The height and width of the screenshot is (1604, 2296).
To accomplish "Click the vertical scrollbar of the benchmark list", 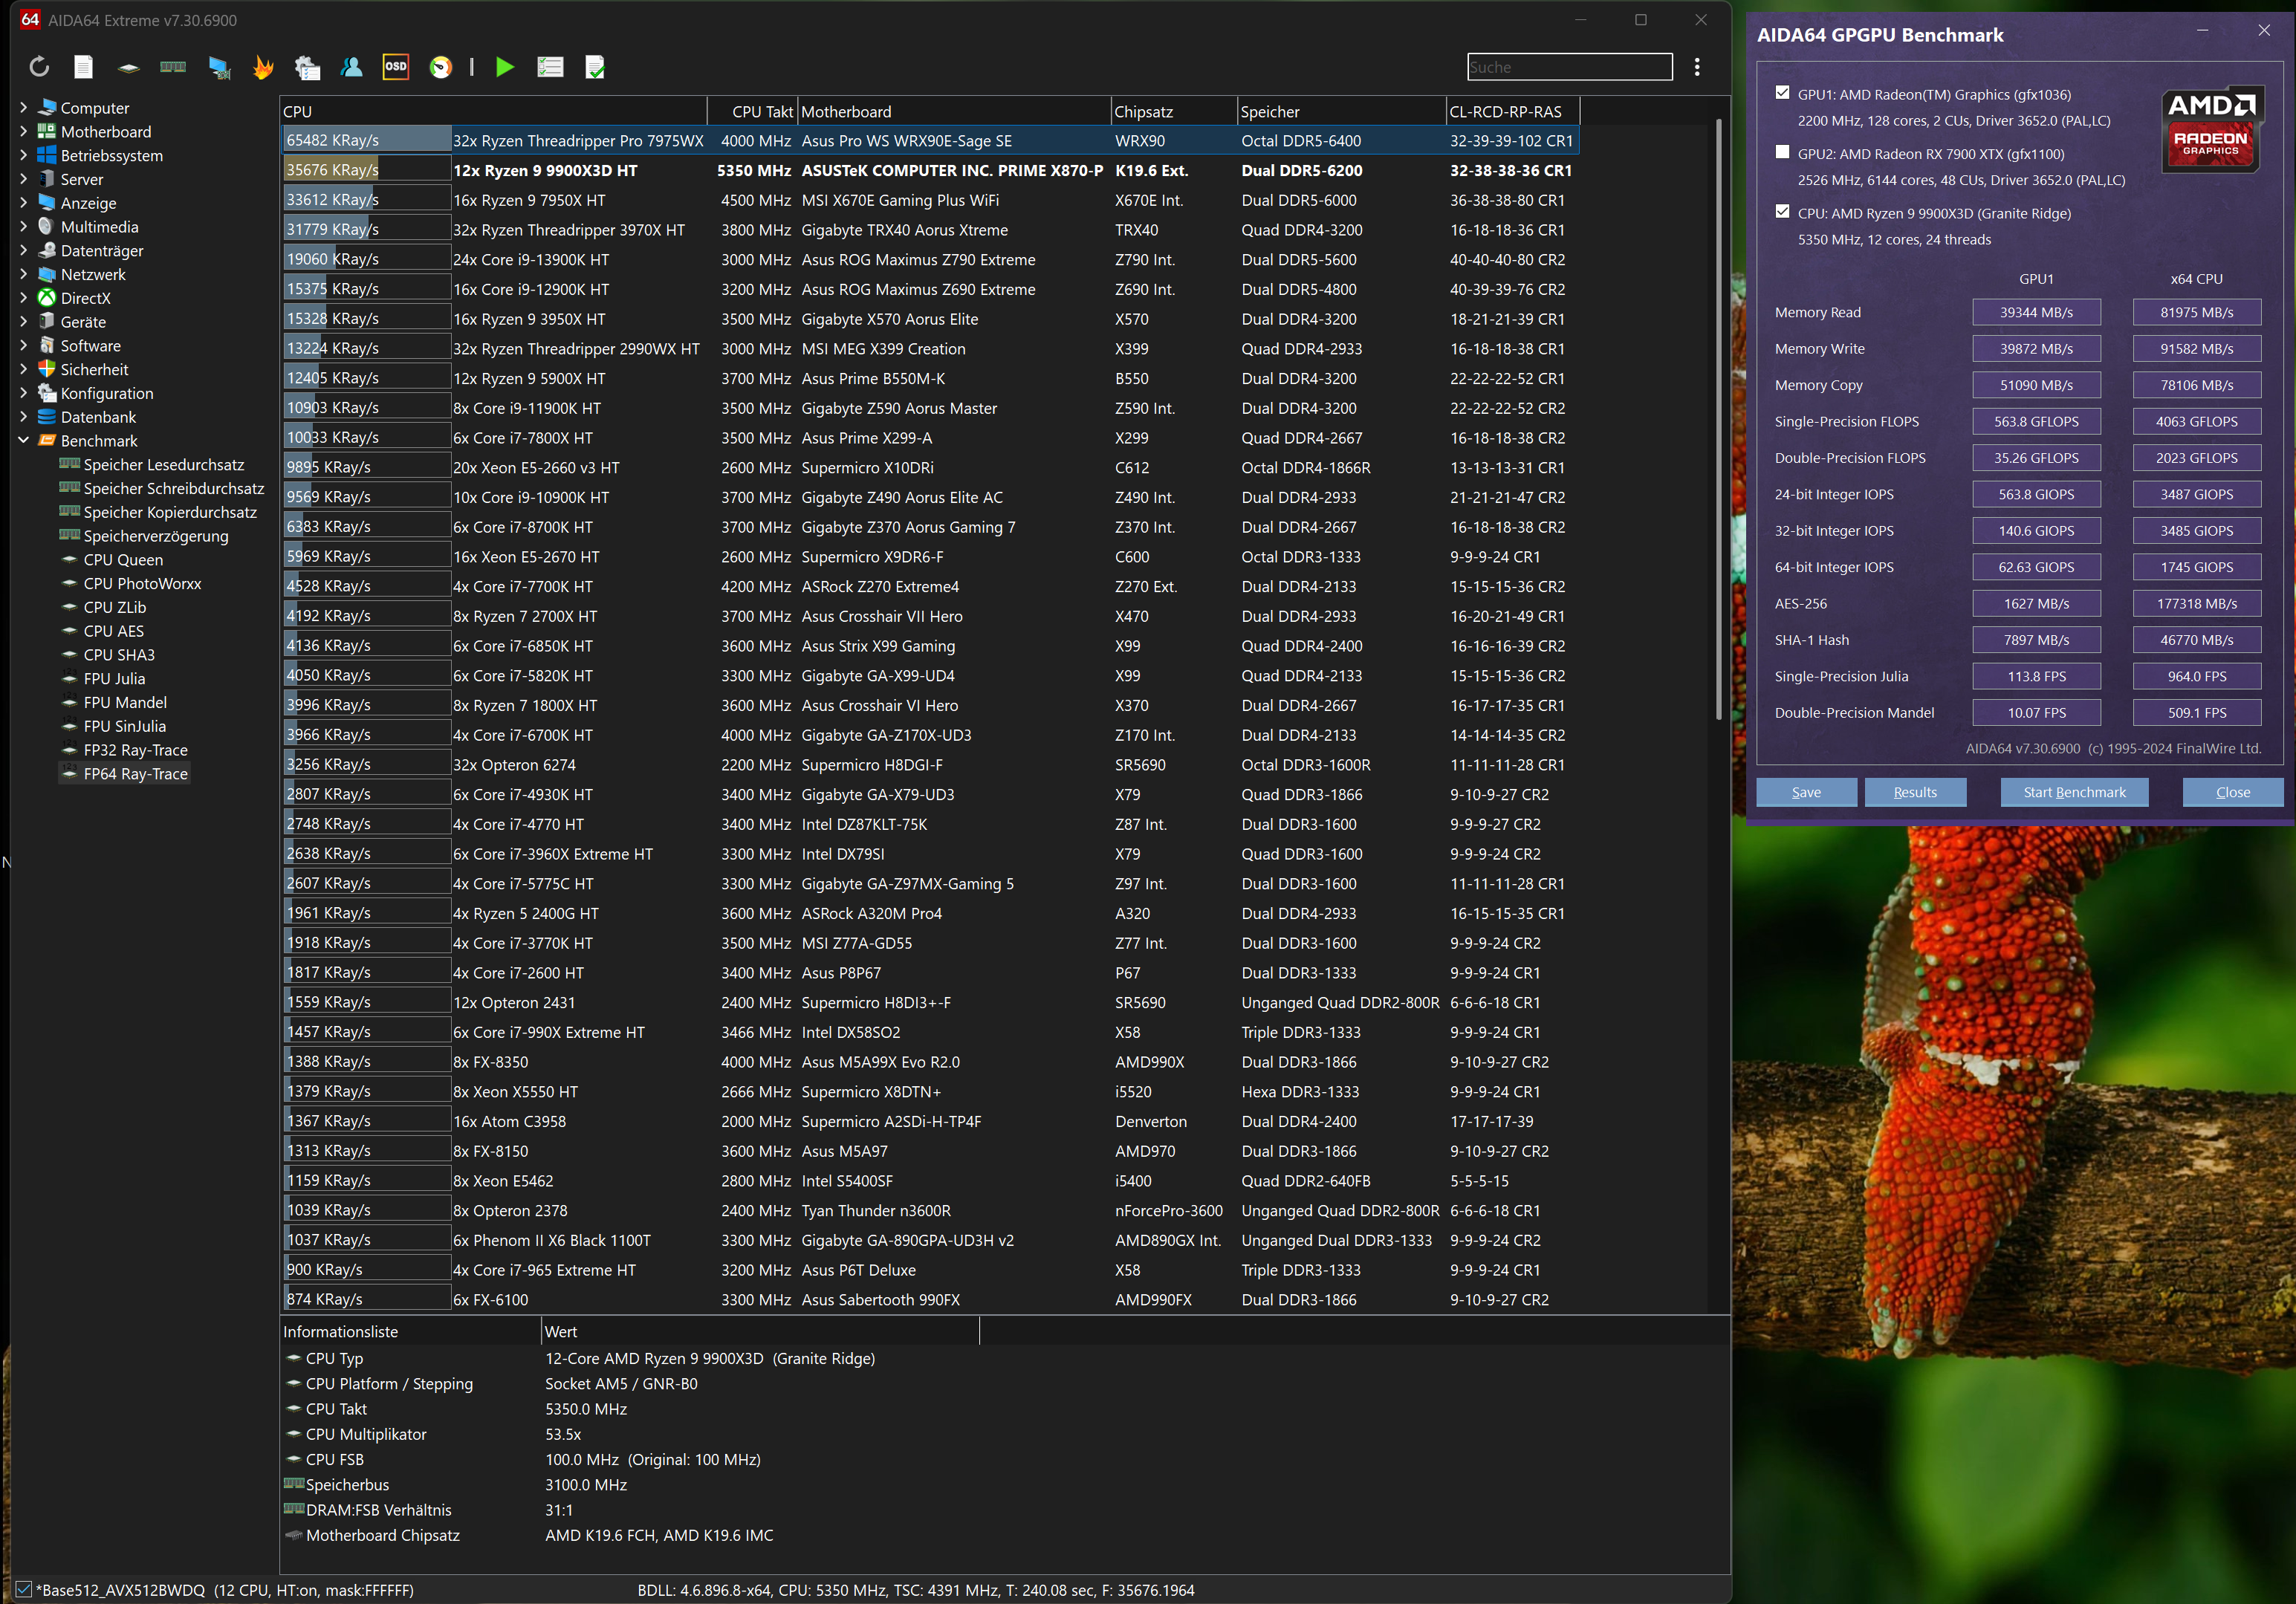I will (1719, 420).
